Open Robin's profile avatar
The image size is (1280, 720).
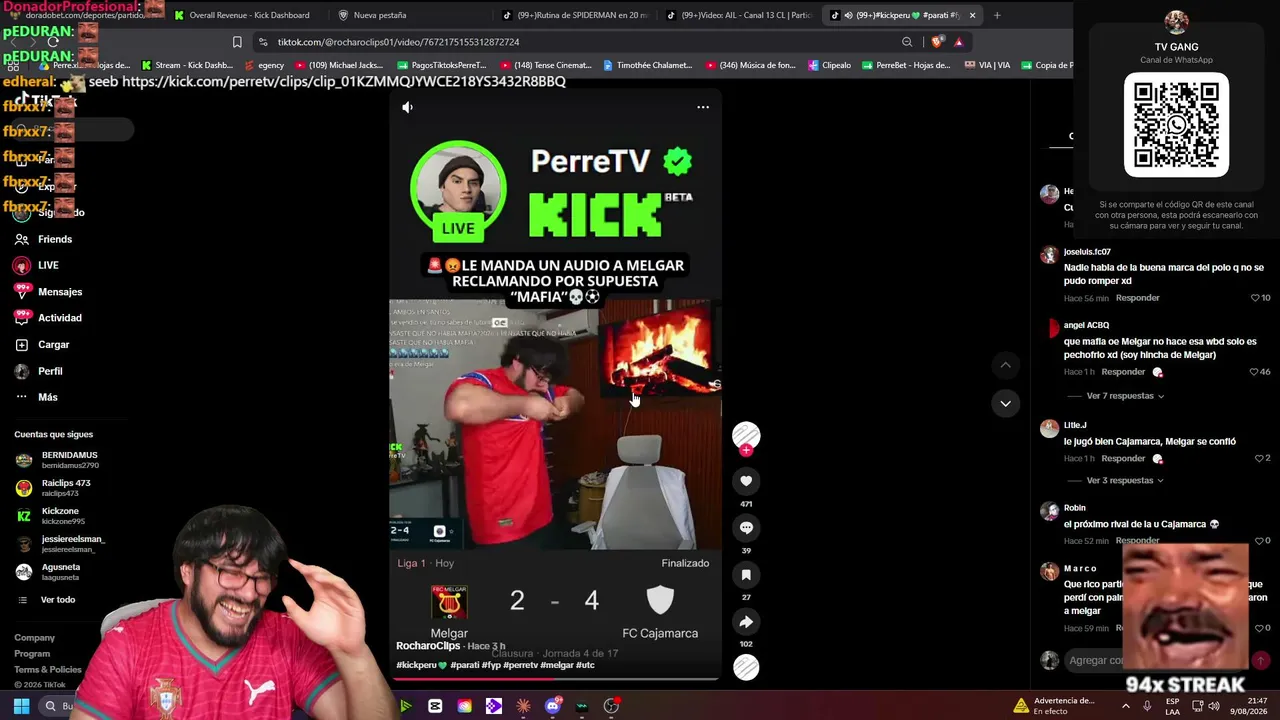(1049, 512)
